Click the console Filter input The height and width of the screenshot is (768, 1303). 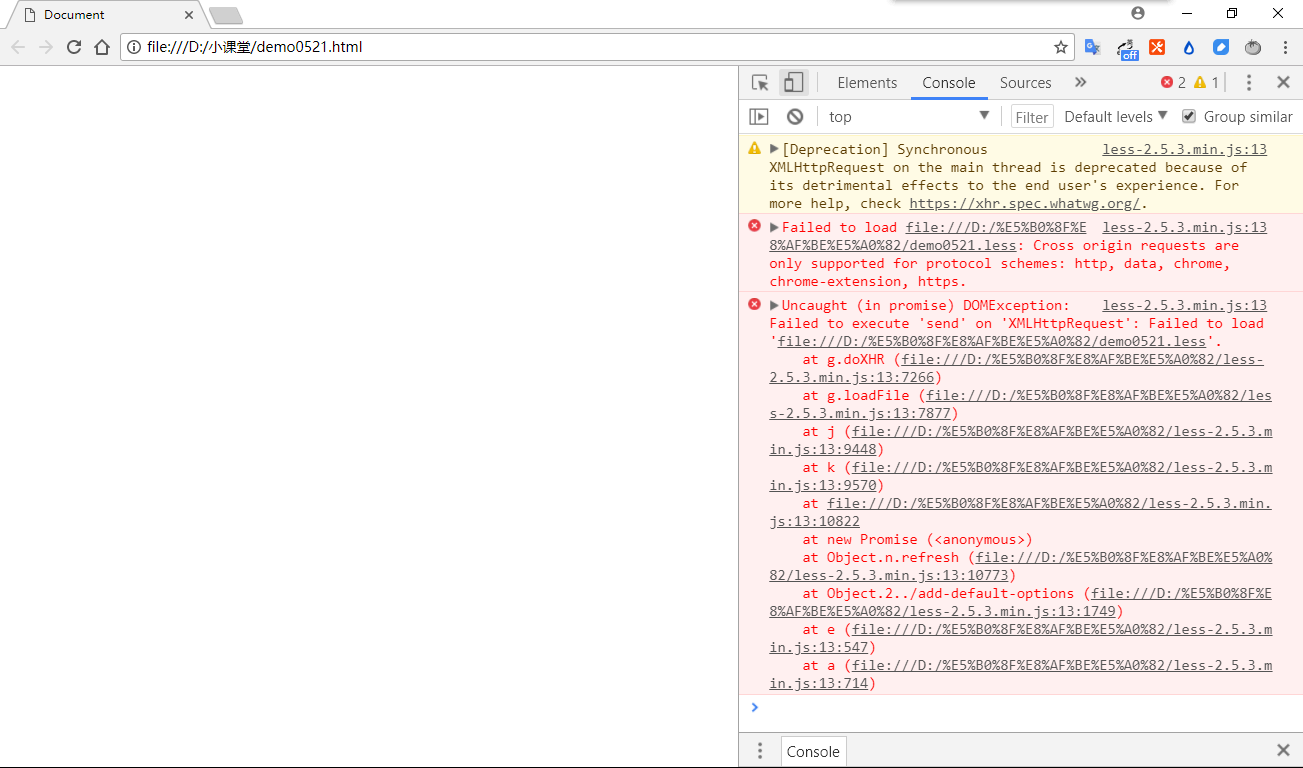pos(1032,117)
